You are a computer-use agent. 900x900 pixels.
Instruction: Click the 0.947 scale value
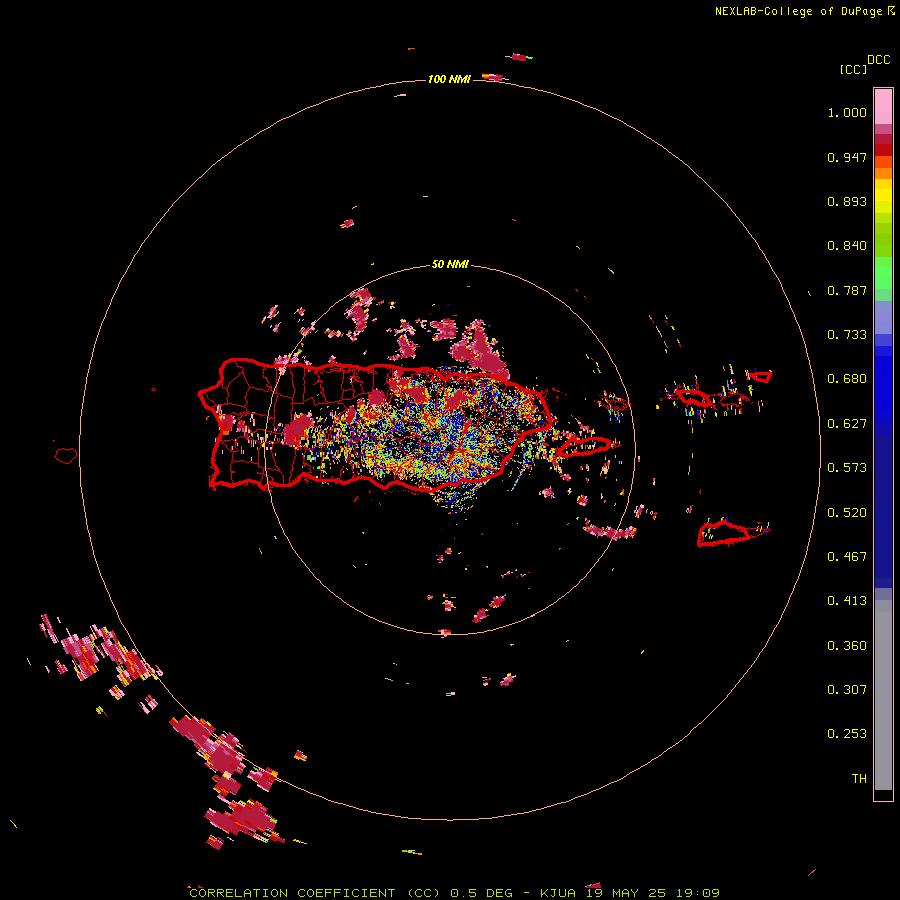(847, 157)
